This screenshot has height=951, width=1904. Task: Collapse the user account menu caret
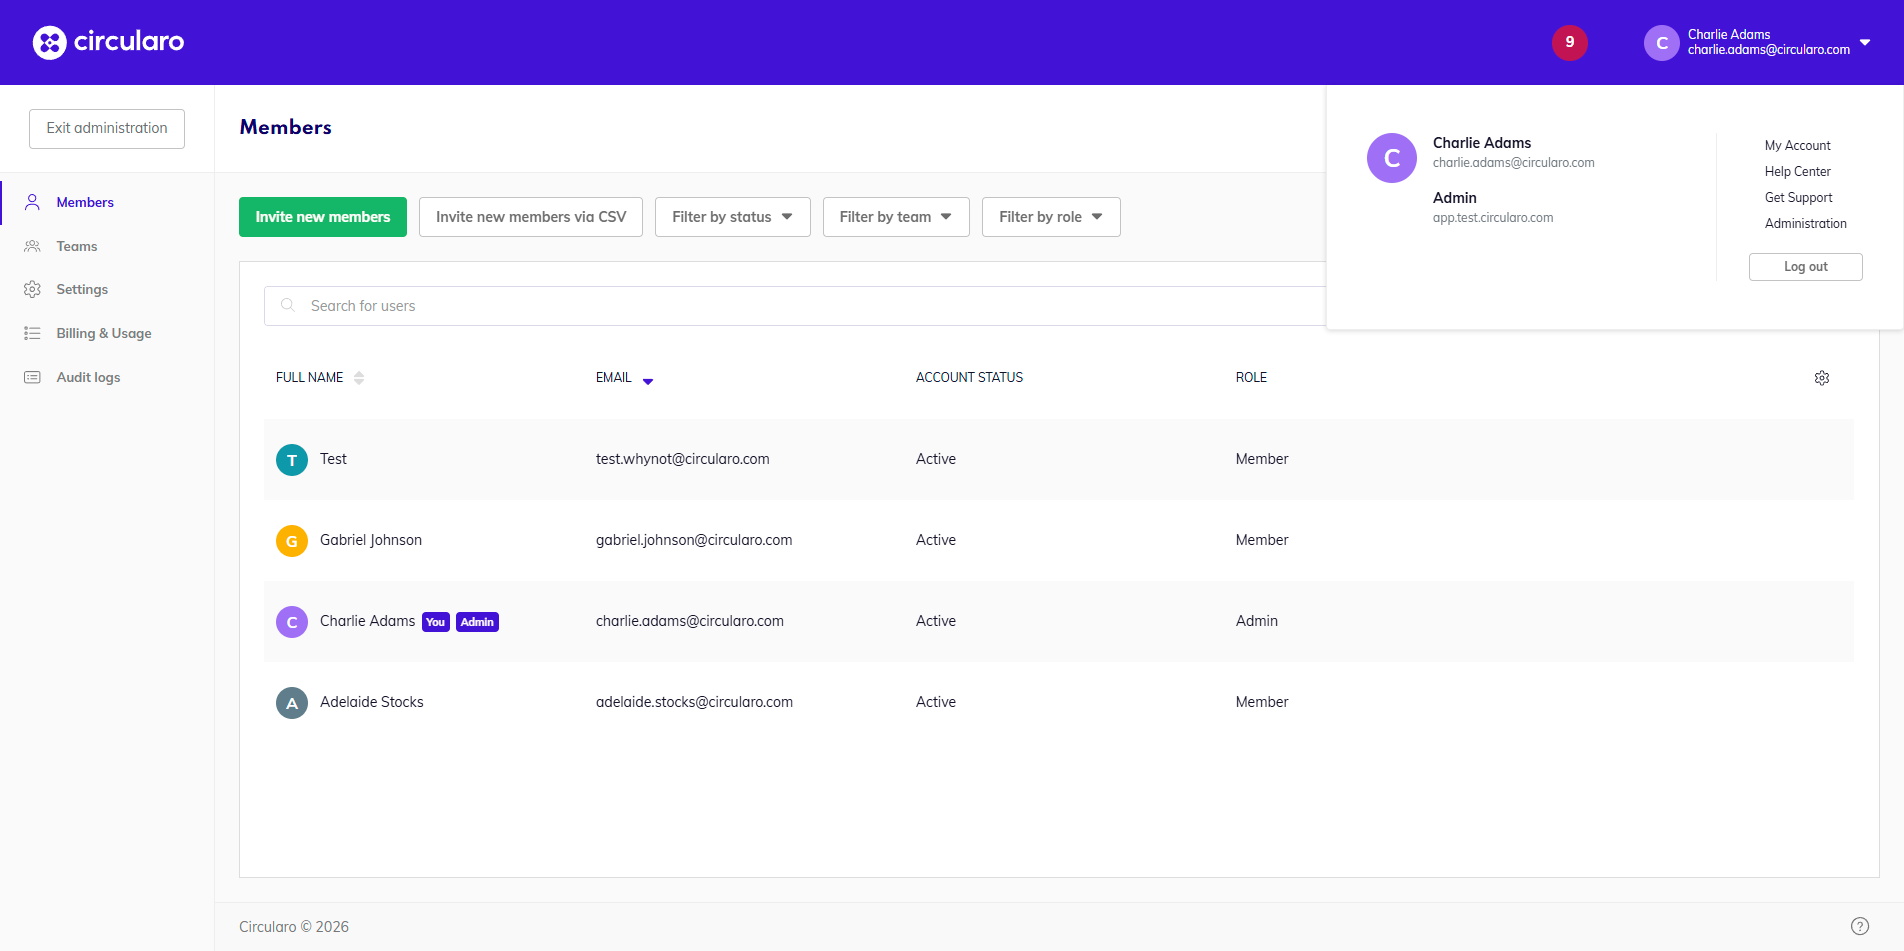(x=1864, y=42)
